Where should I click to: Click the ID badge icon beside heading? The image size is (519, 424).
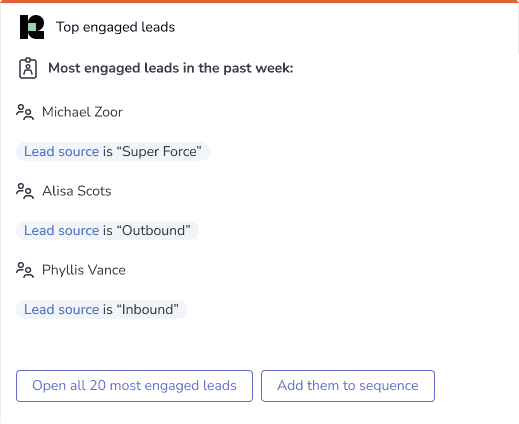coord(28,68)
